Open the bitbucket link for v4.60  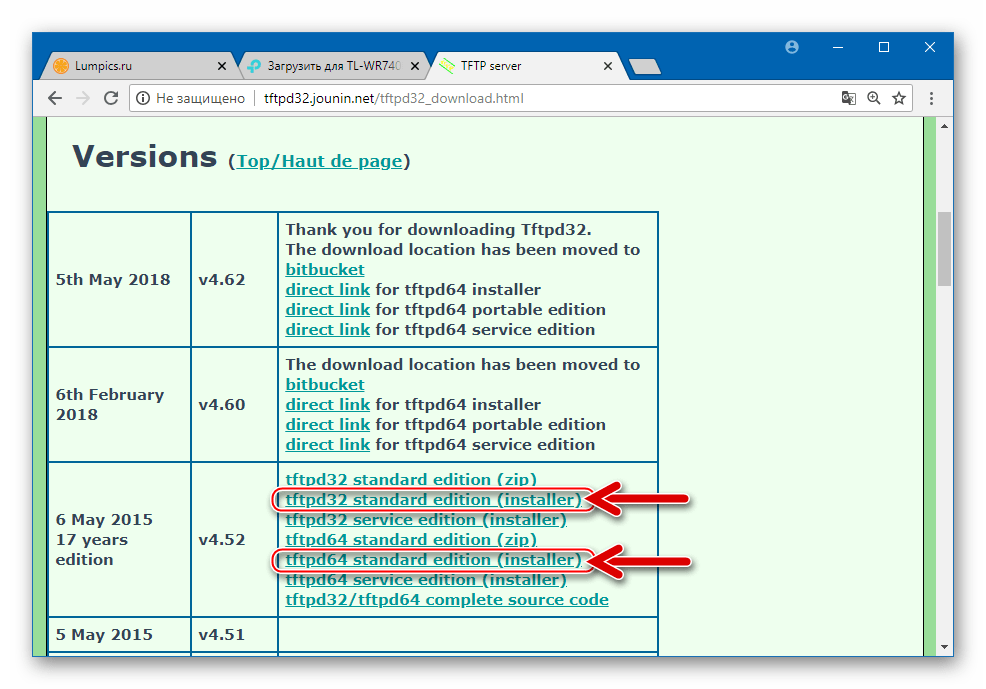[x=324, y=385]
